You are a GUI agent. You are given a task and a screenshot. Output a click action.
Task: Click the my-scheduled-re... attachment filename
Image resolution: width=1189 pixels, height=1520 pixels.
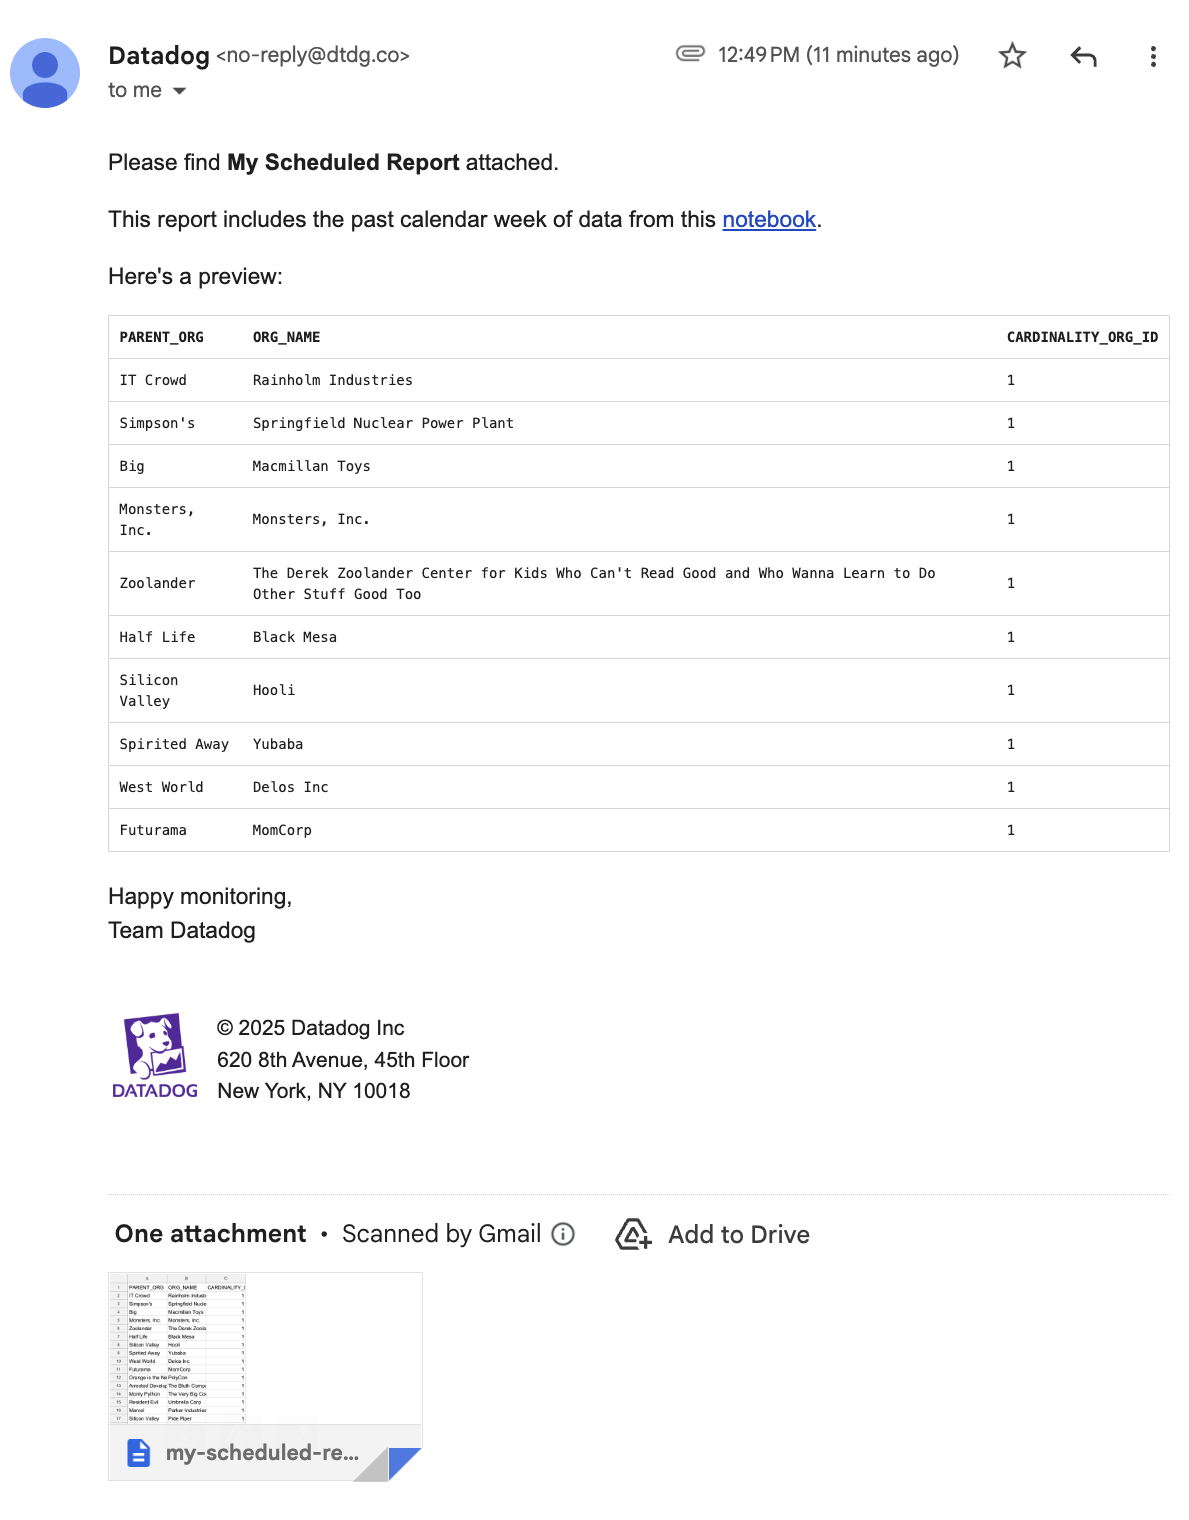(x=262, y=1453)
